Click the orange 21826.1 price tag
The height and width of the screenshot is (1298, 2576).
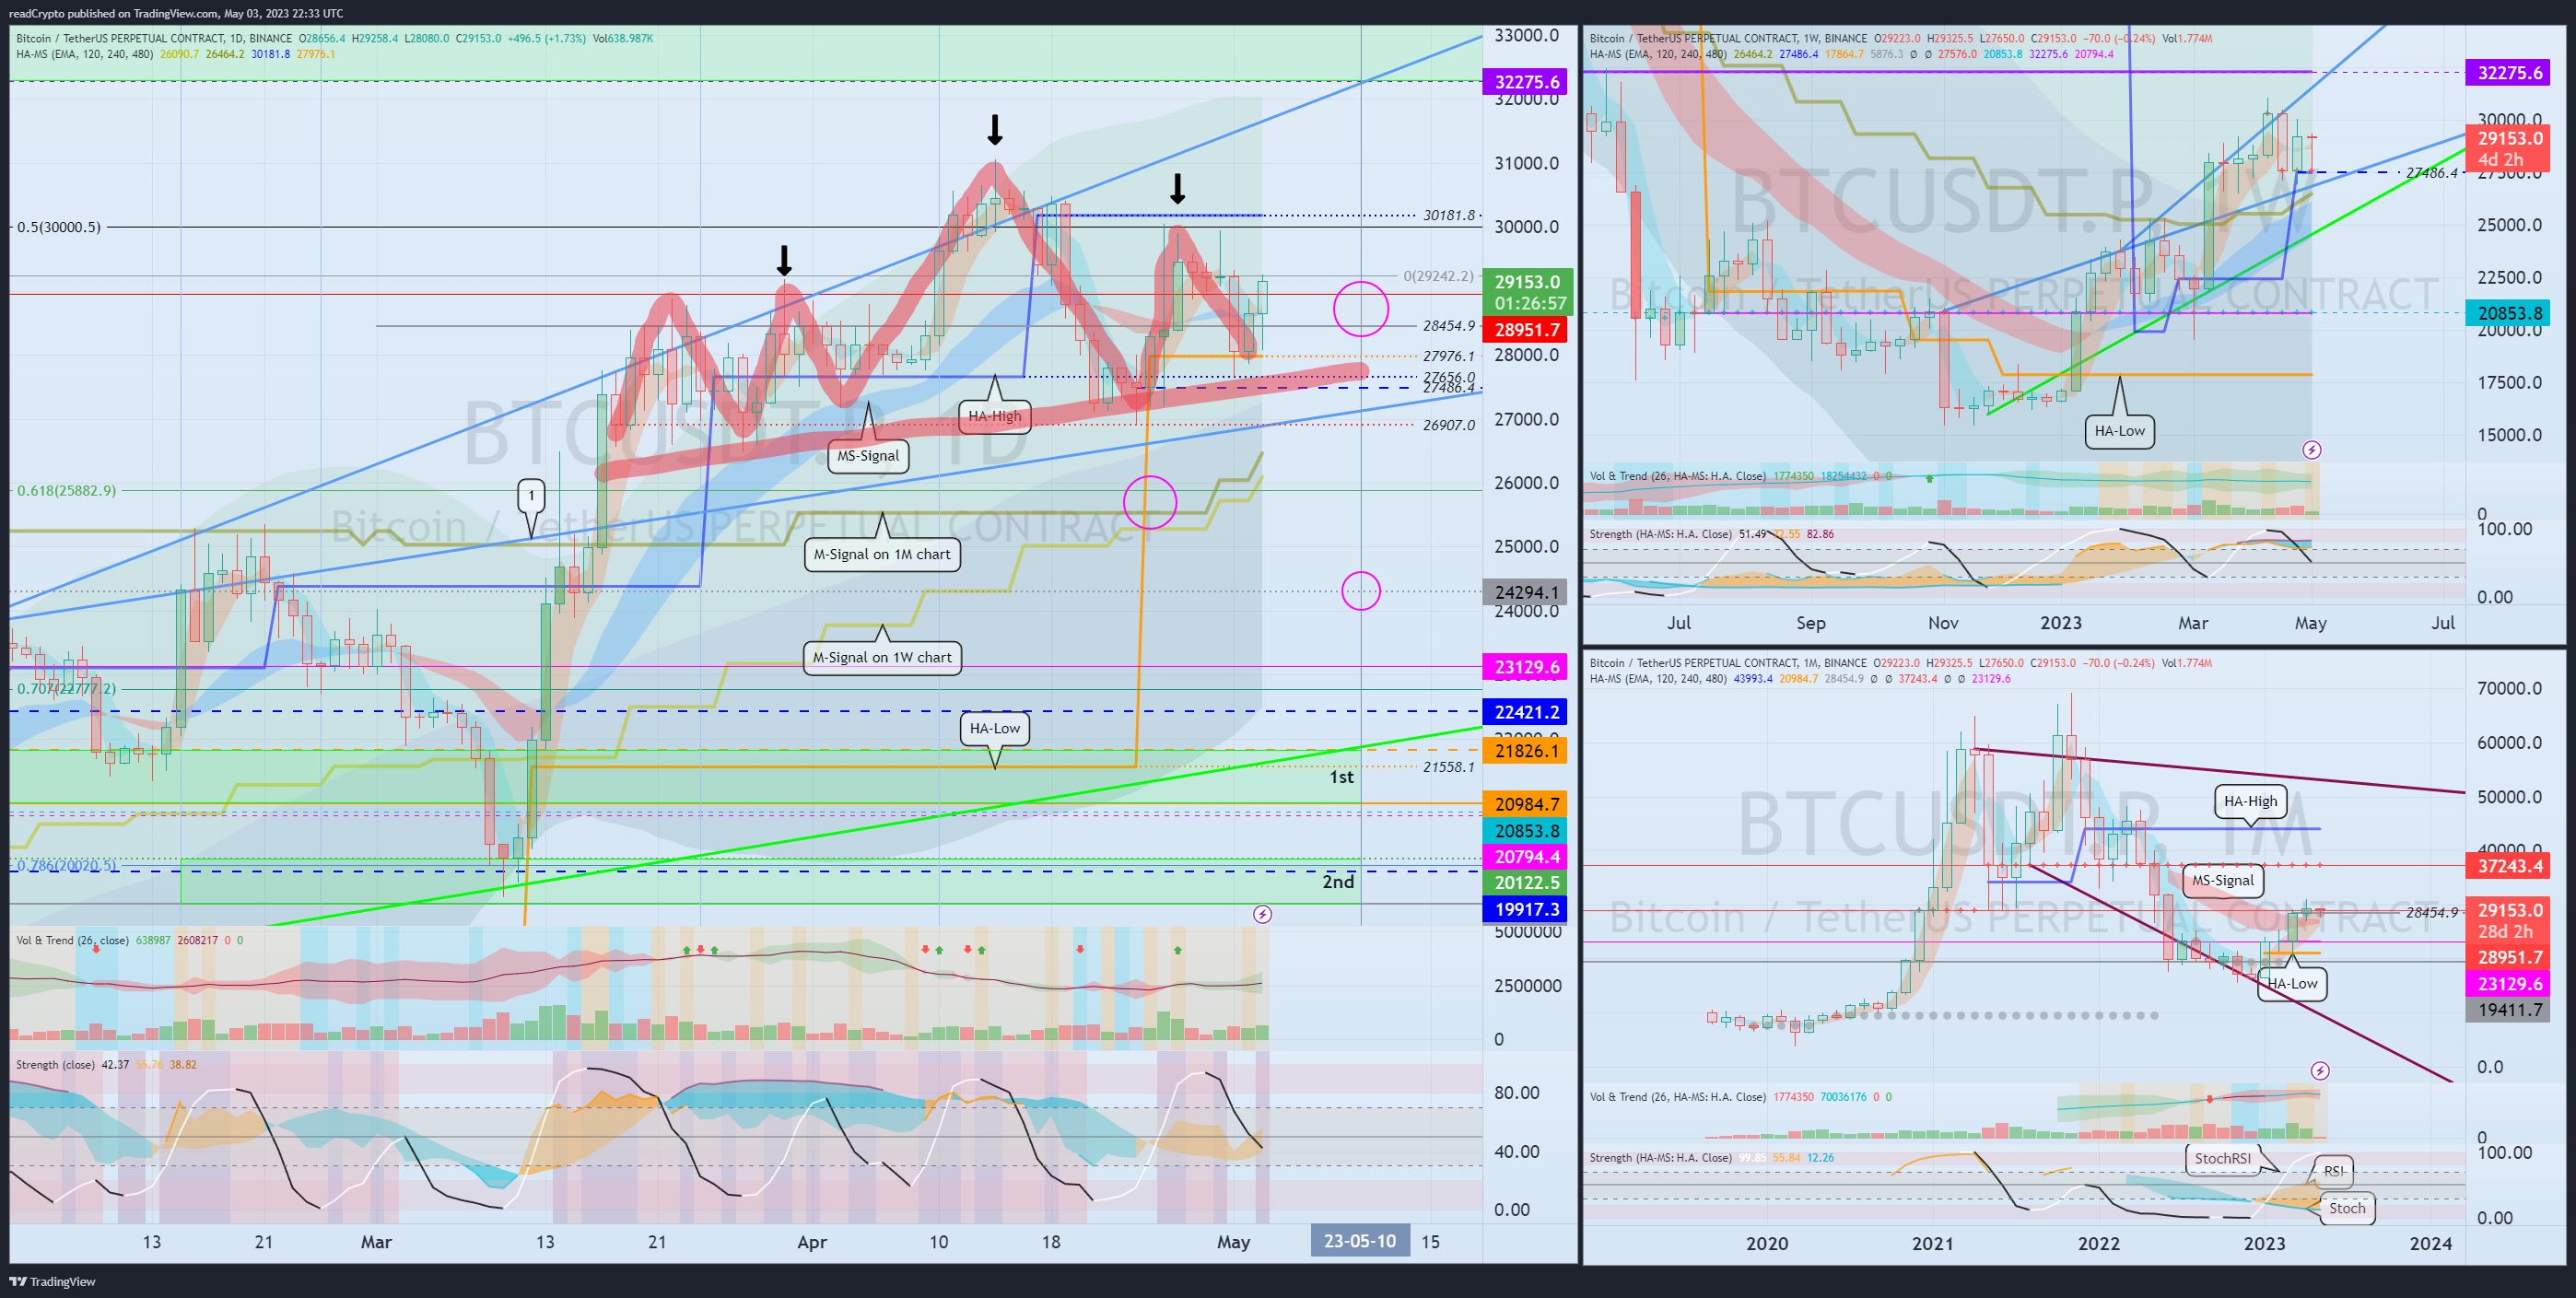pos(1525,751)
